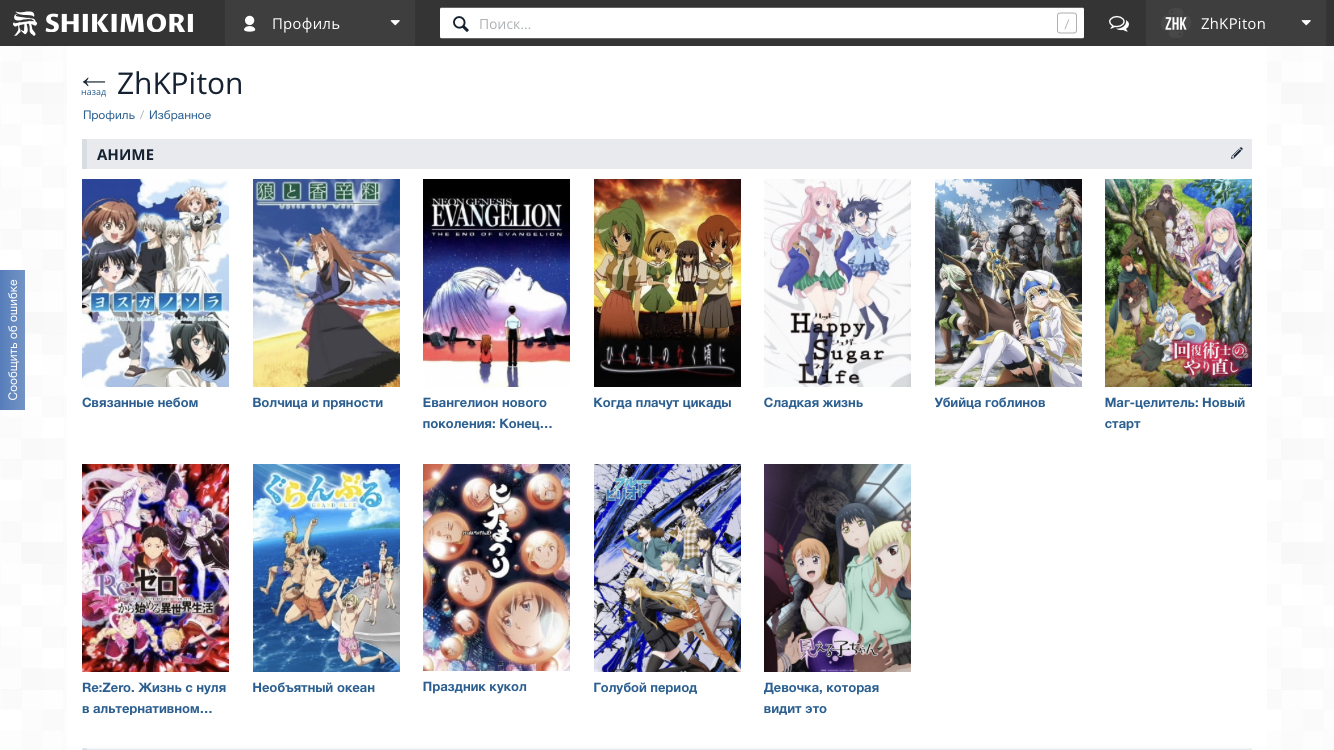Screen dimensions: 1334x750
Task: Click the search magnifier icon
Action: pyautogui.click(x=461, y=24)
